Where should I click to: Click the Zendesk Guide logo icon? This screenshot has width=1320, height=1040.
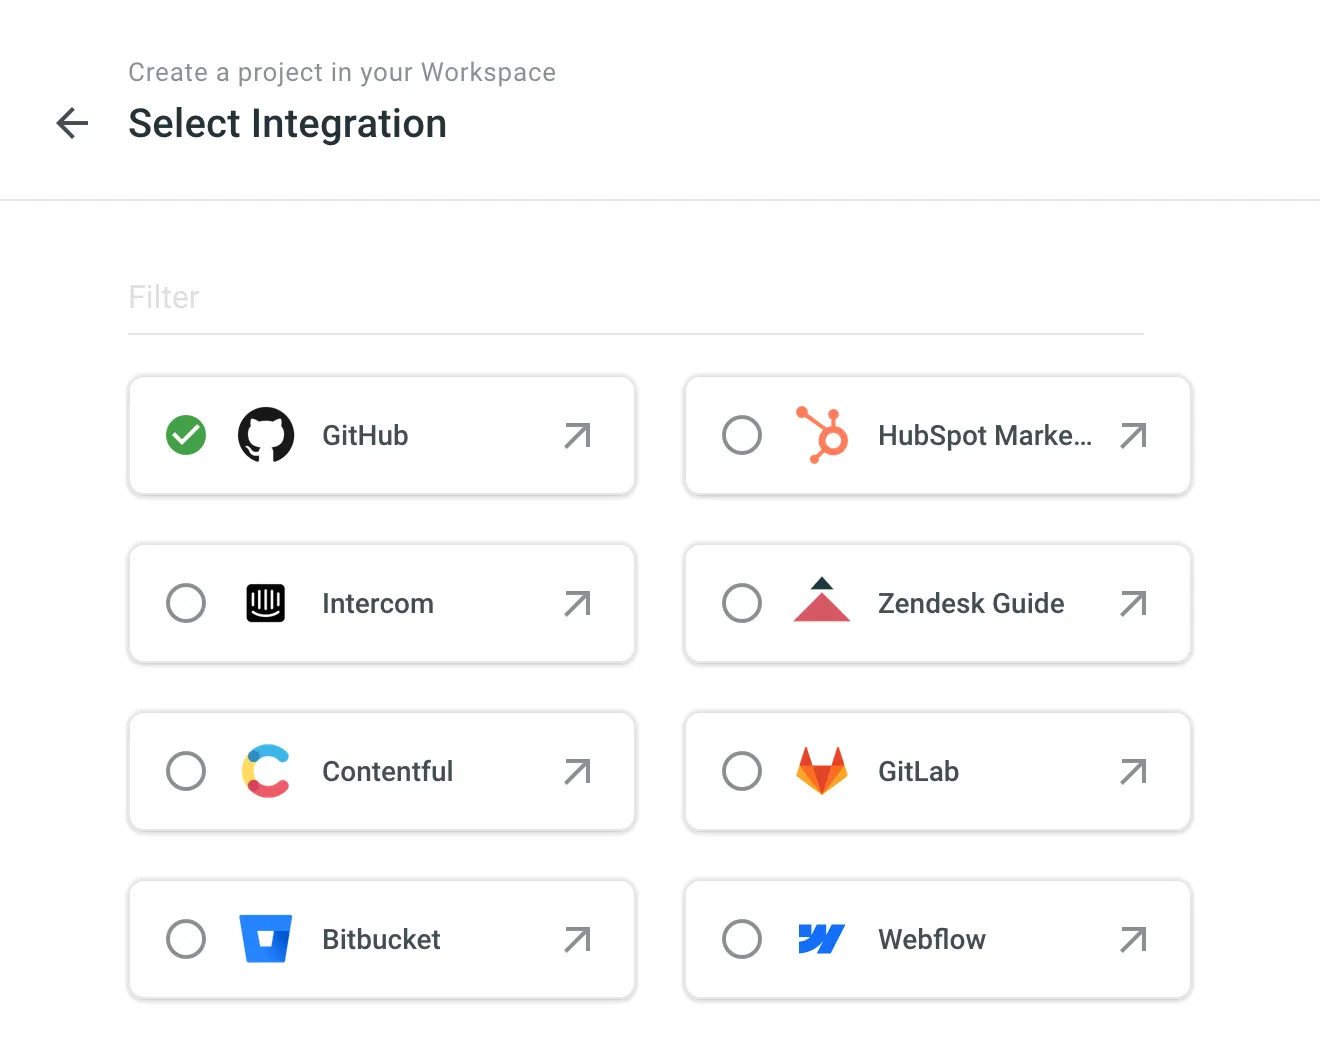[x=822, y=603]
